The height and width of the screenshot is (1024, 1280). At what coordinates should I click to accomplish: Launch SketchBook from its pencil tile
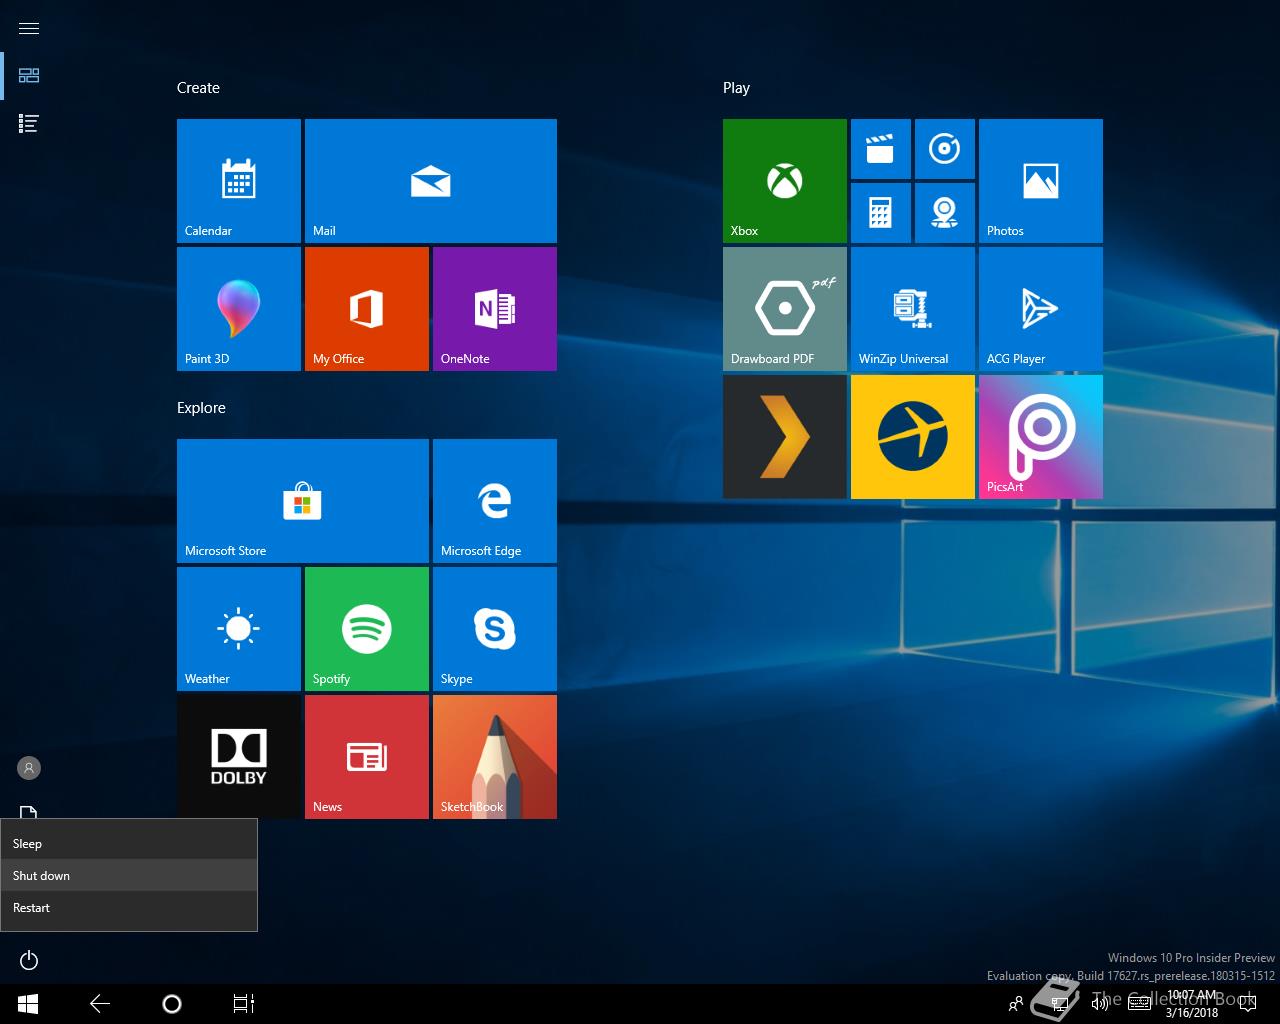tap(495, 757)
